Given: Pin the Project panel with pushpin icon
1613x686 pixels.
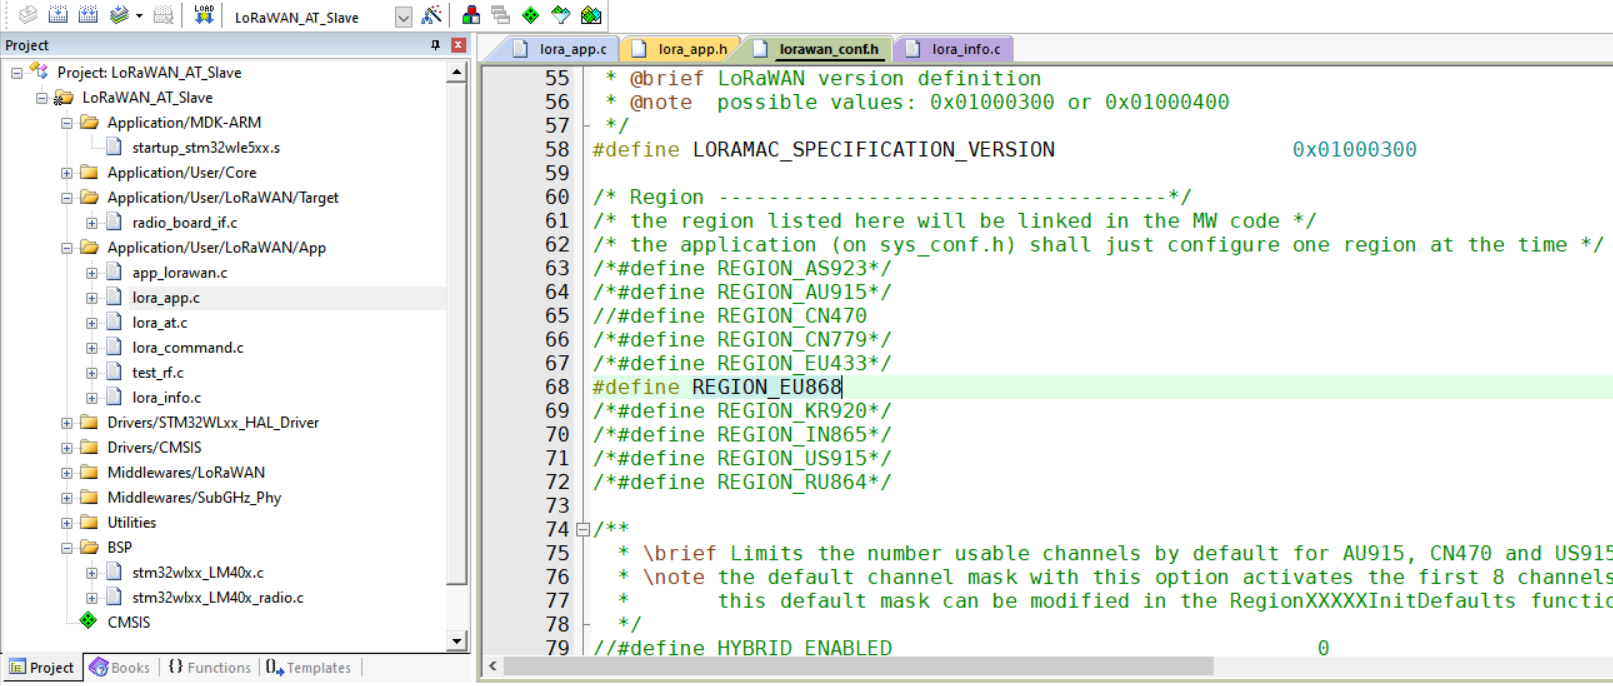Looking at the screenshot, I should (435, 45).
